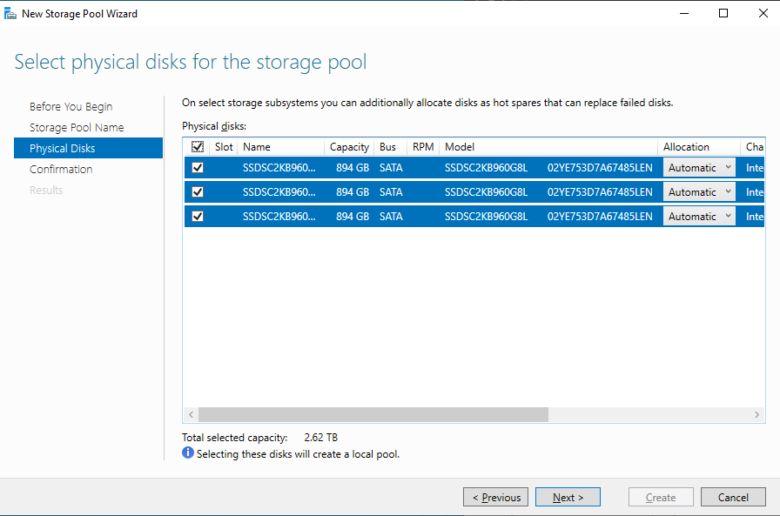Click the second row's SATA bus cell

point(391,192)
